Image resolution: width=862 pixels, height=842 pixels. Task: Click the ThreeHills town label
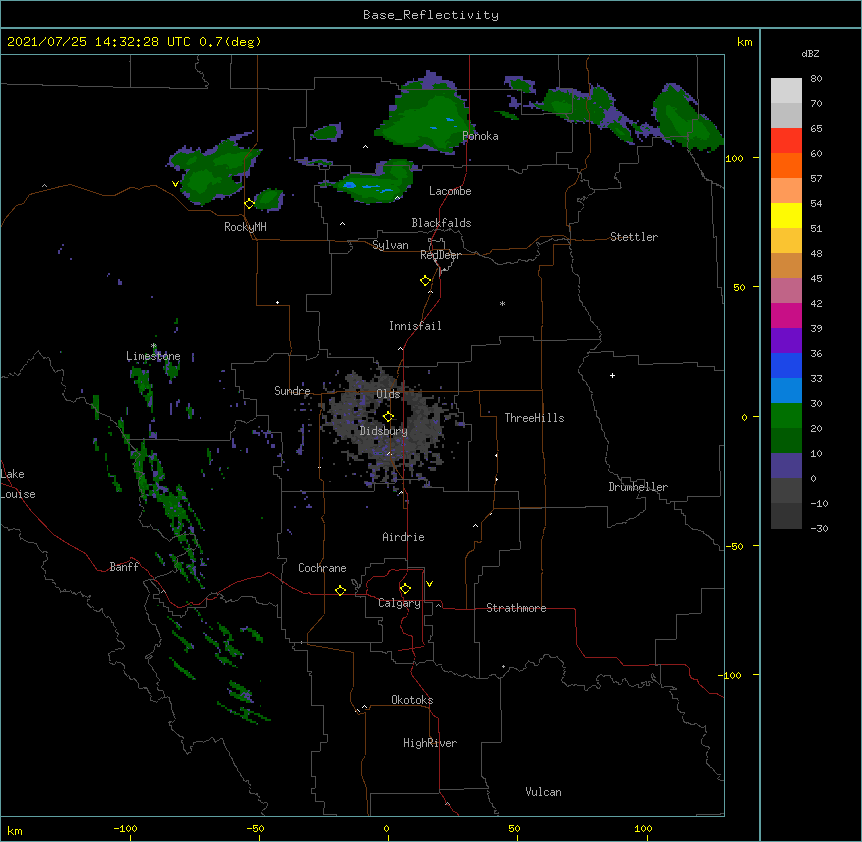click(x=534, y=418)
